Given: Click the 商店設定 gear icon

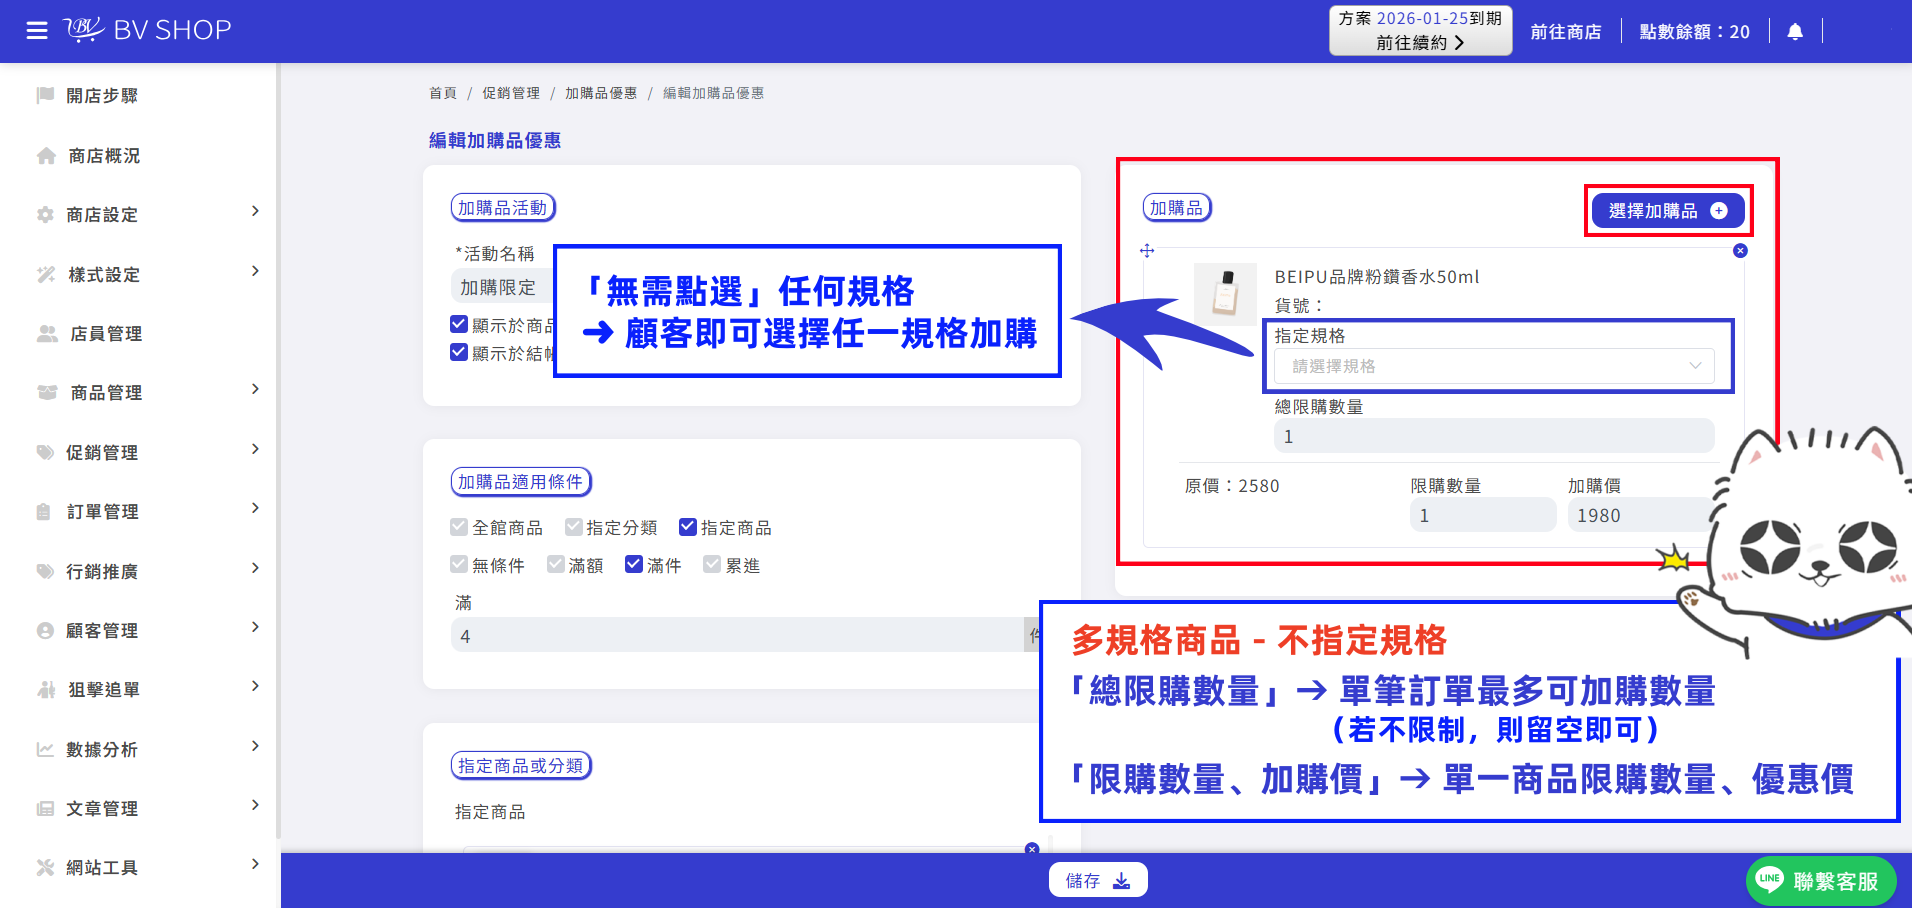Looking at the screenshot, I should [45, 215].
